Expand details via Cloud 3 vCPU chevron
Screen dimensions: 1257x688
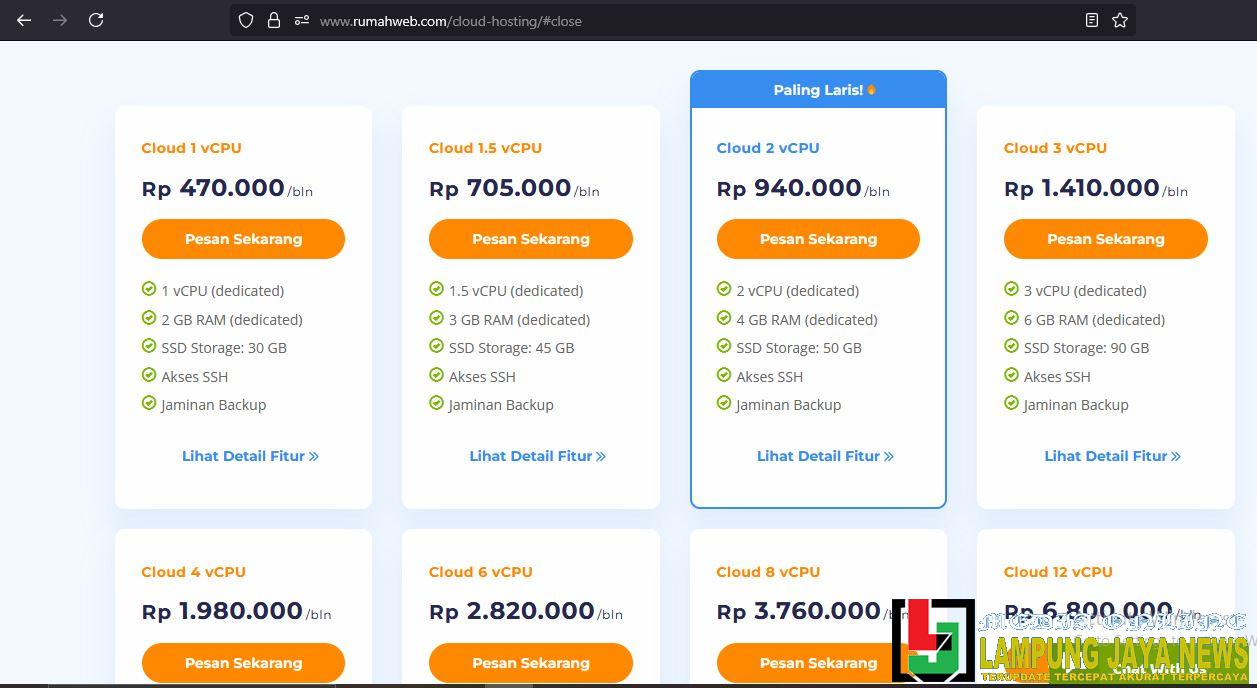1177,455
